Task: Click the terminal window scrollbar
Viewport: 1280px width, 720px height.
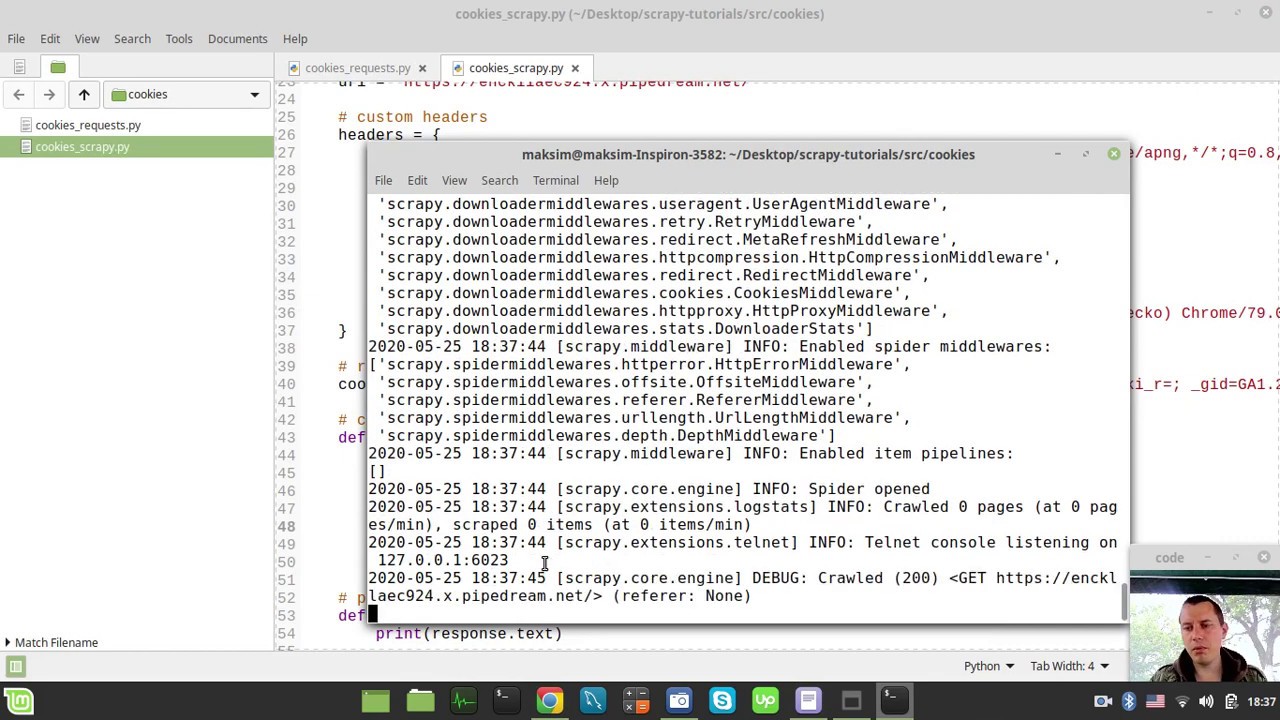Action: [1124, 600]
